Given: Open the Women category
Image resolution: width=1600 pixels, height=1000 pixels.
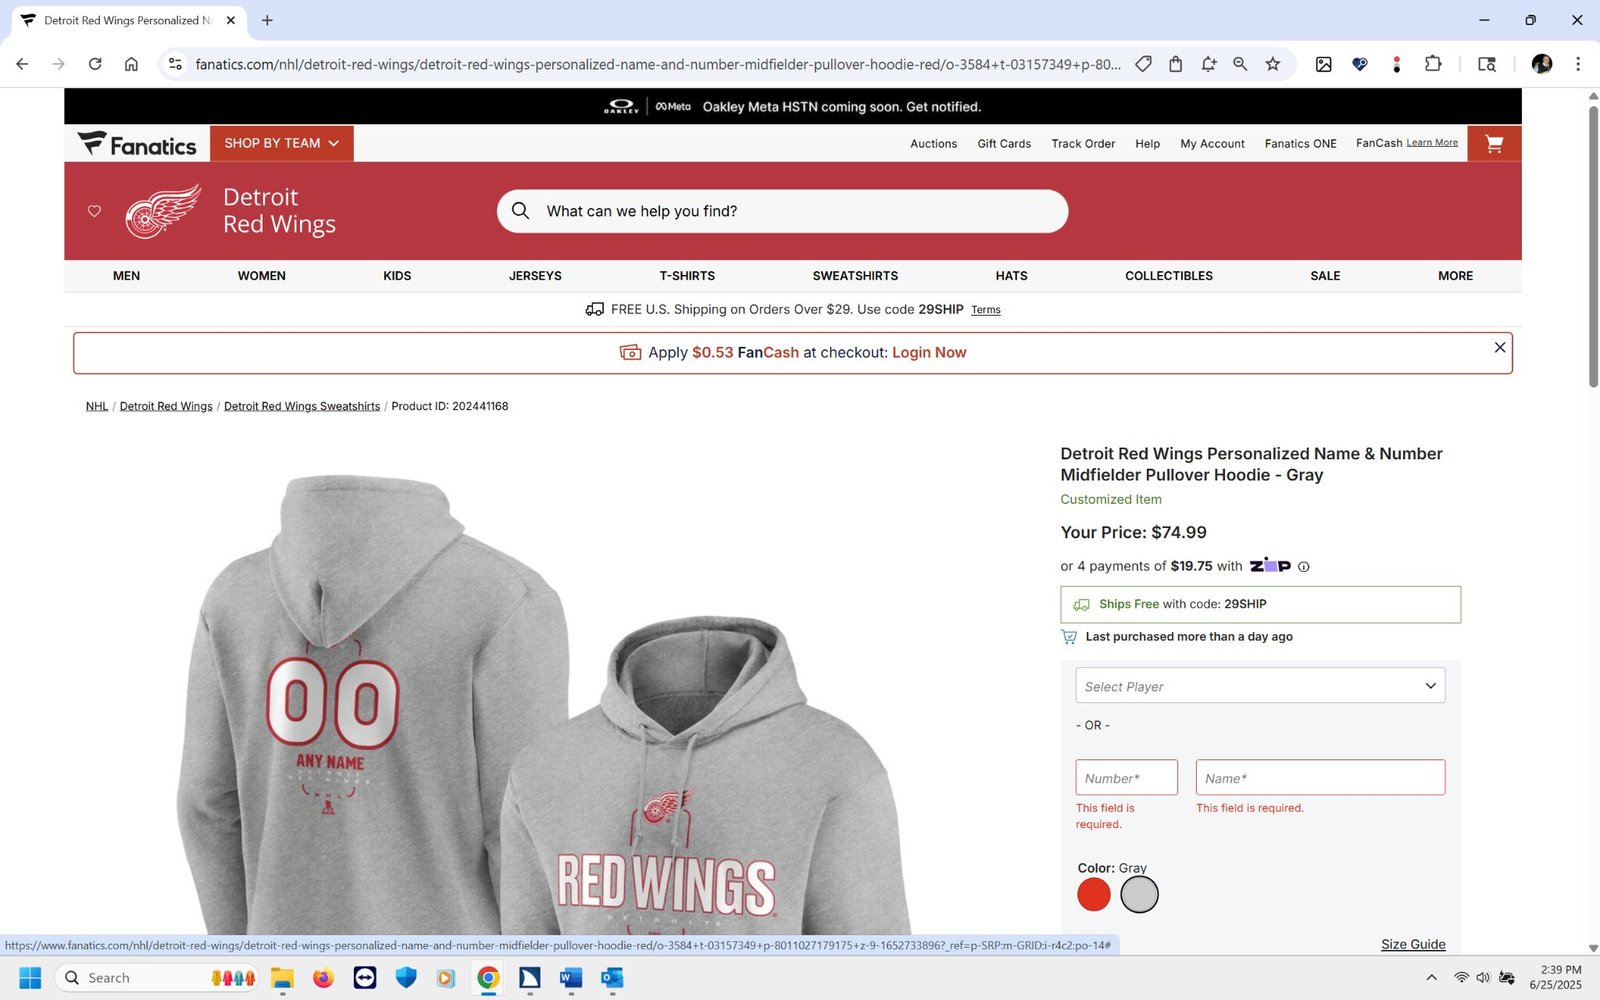Looking at the screenshot, I should [x=262, y=276].
